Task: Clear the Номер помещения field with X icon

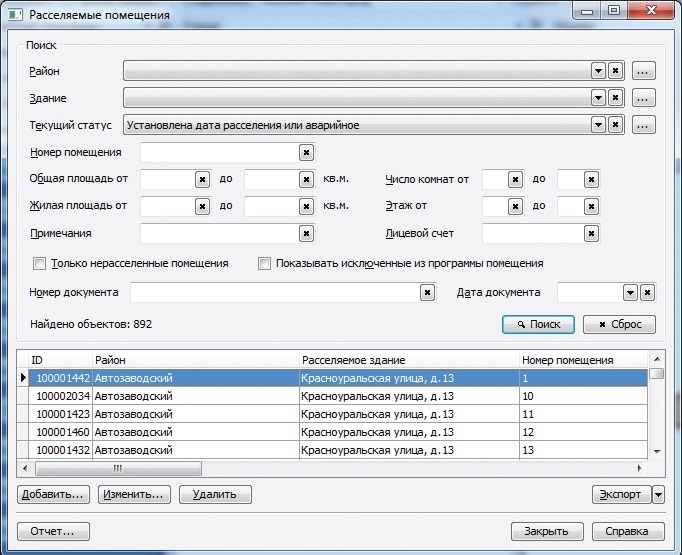Action: (x=306, y=152)
